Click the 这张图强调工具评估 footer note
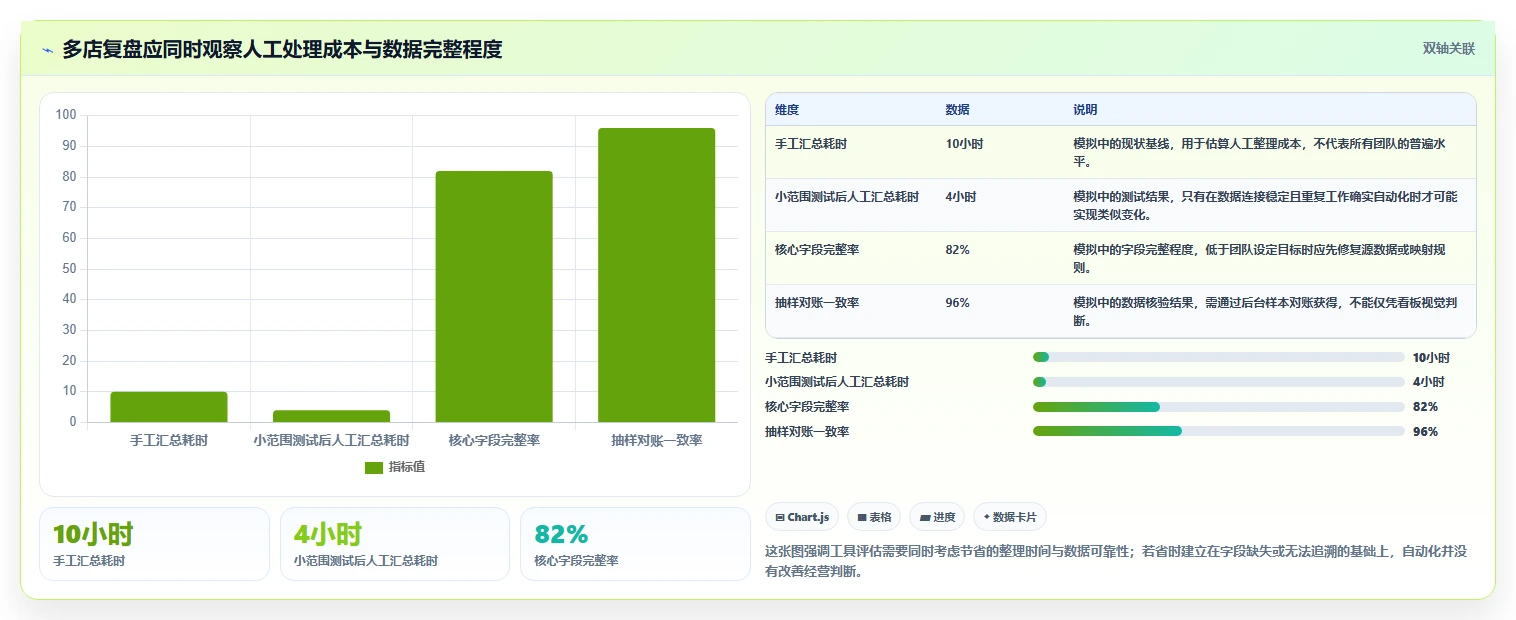 [1115, 561]
